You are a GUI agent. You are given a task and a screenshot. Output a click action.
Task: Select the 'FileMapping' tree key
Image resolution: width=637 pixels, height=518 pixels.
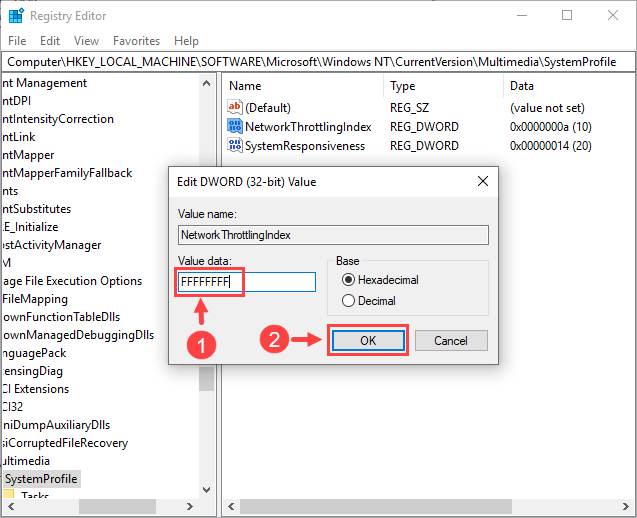35,299
